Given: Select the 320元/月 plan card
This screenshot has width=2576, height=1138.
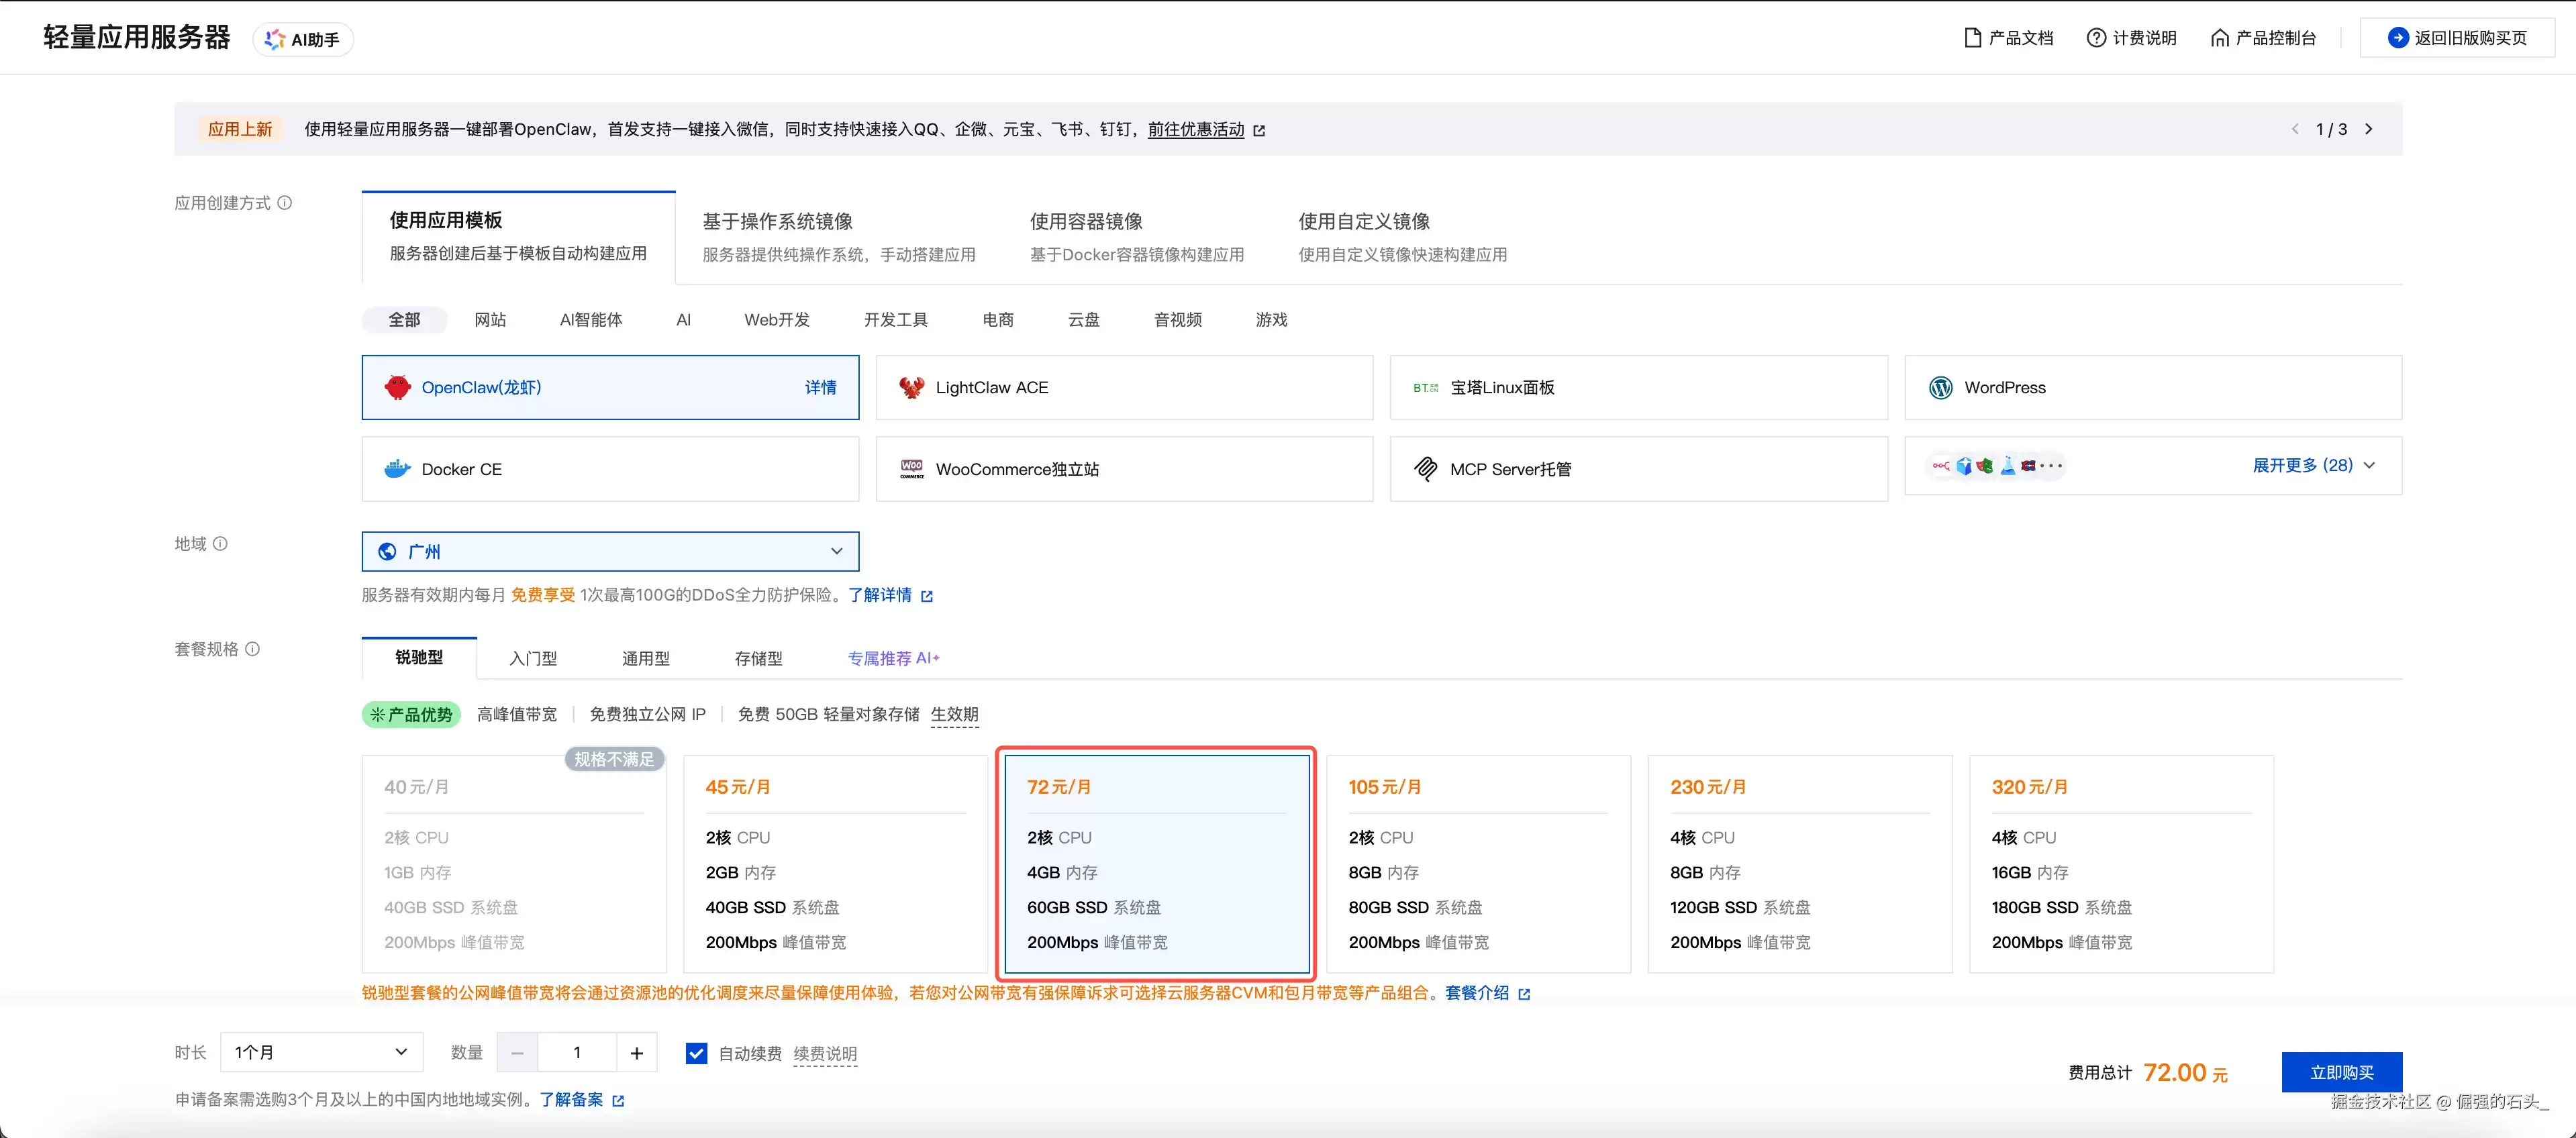Looking at the screenshot, I should (x=2121, y=864).
